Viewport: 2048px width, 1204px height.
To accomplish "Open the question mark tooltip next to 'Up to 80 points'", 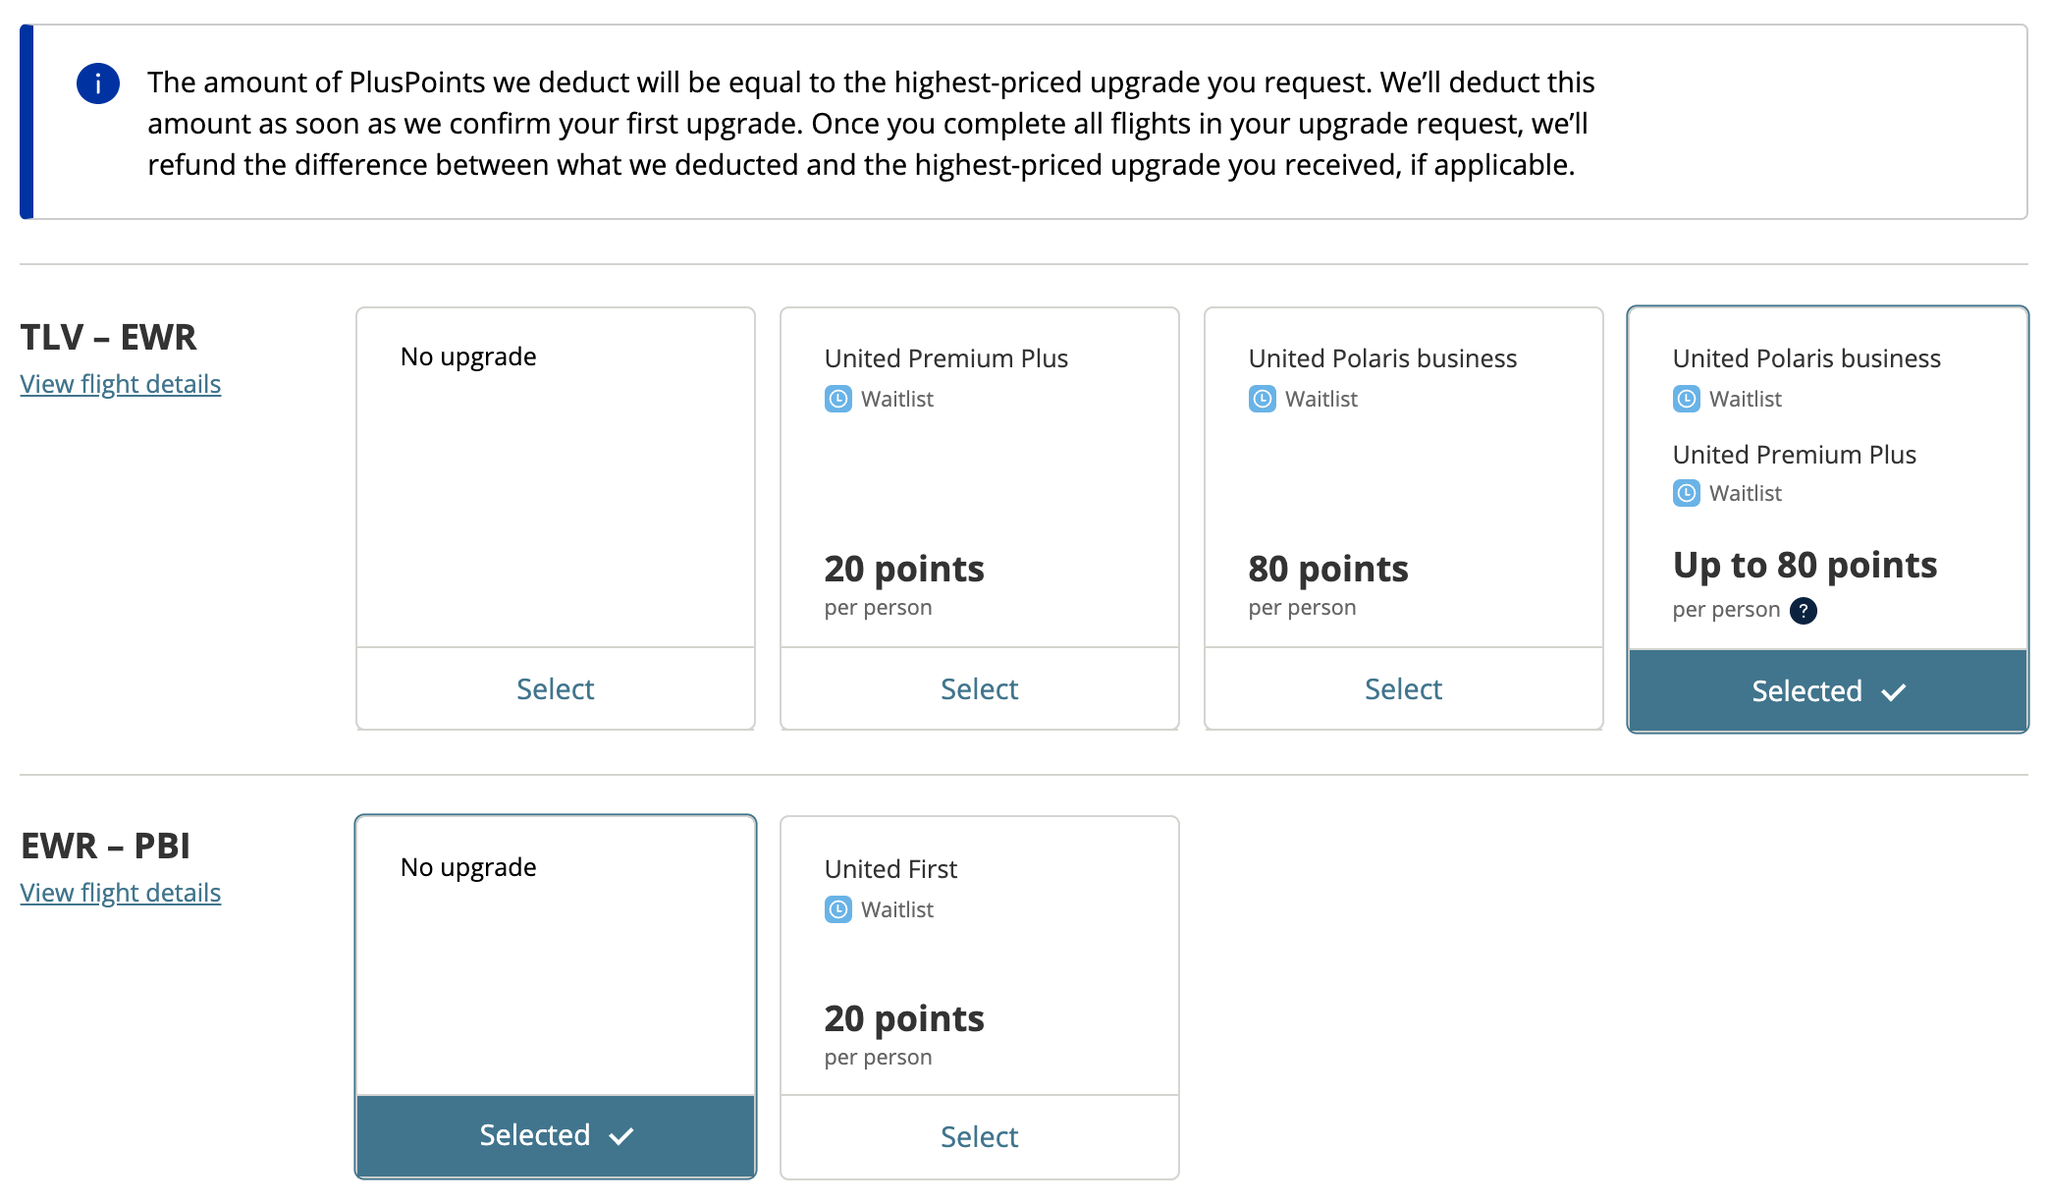I will [1803, 611].
